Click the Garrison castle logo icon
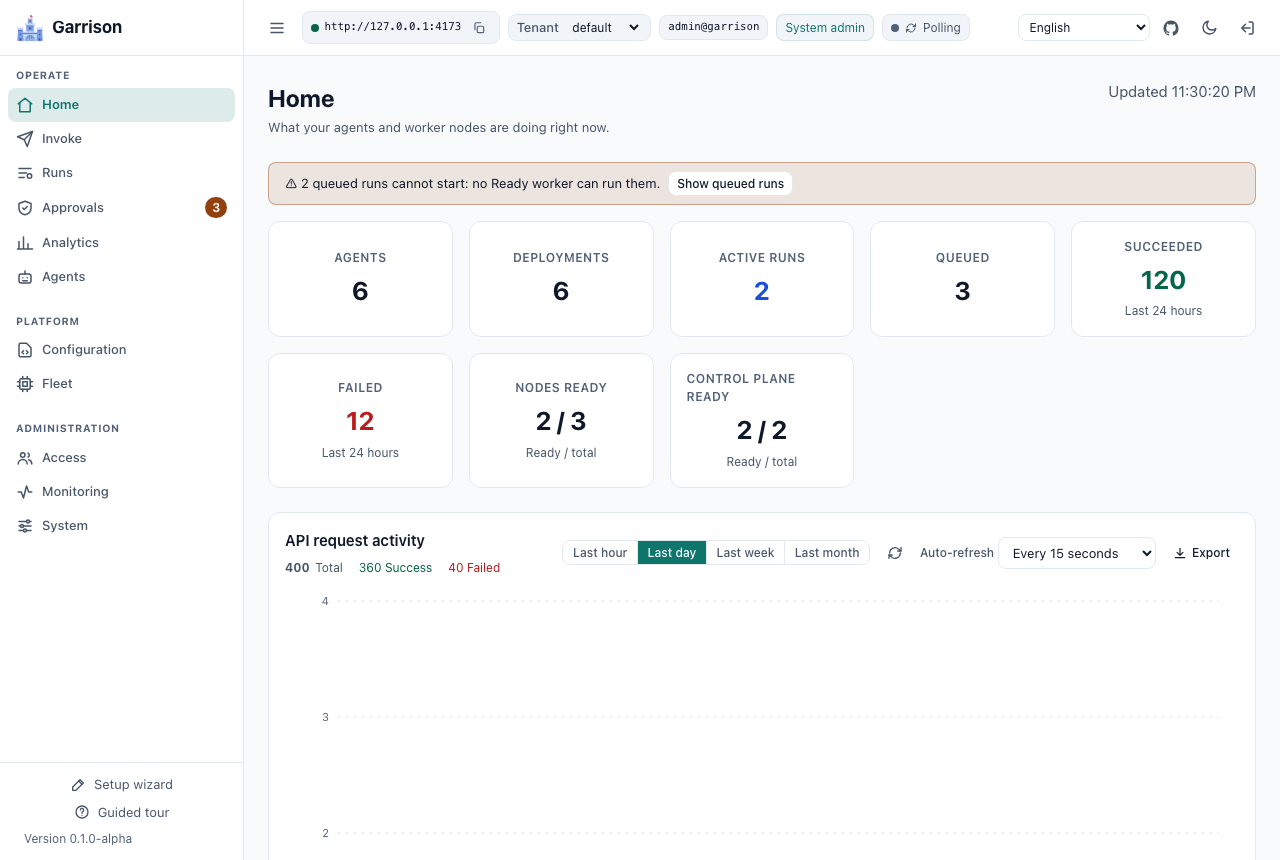The width and height of the screenshot is (1280, 860). click(x=31, y=28)
